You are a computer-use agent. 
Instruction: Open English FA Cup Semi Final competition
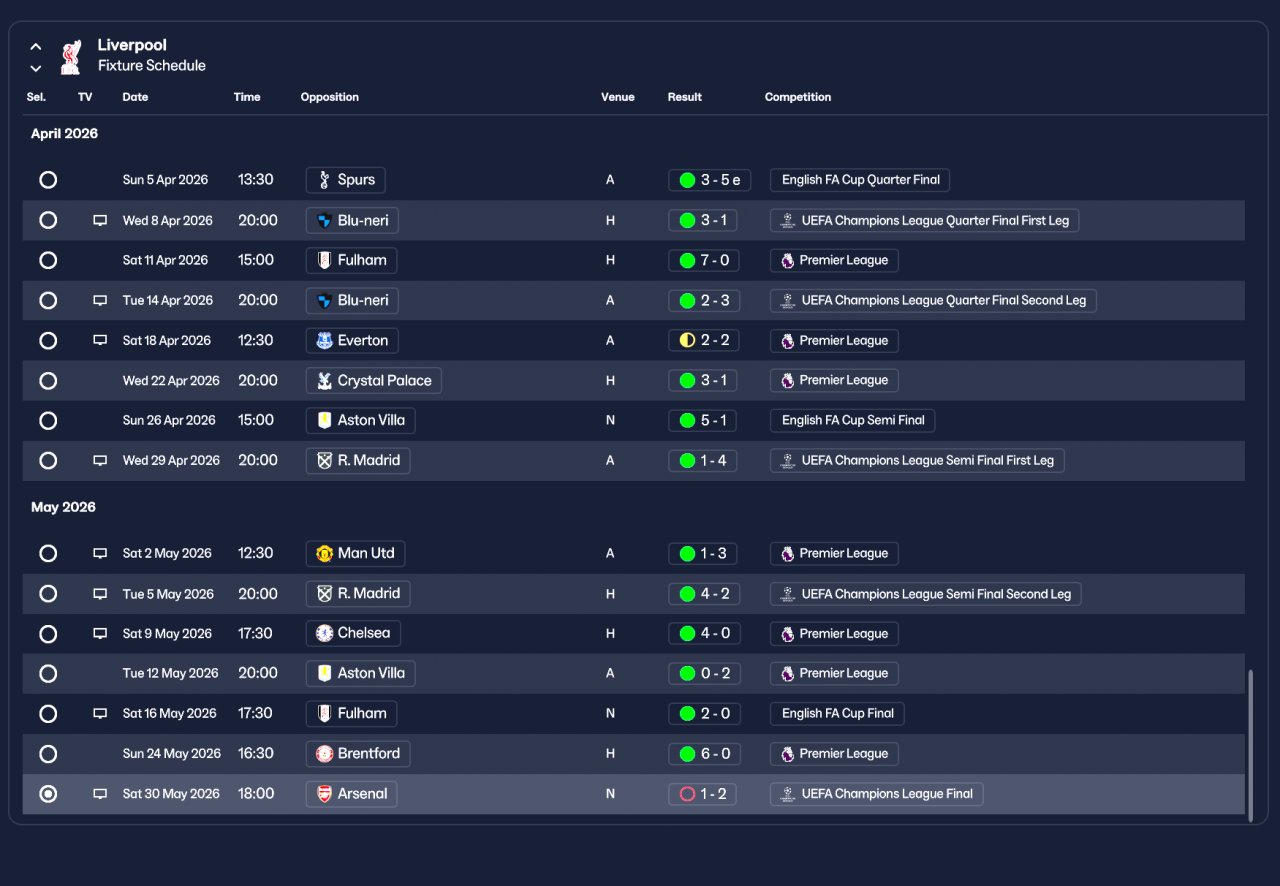click(x=852, y=420)
